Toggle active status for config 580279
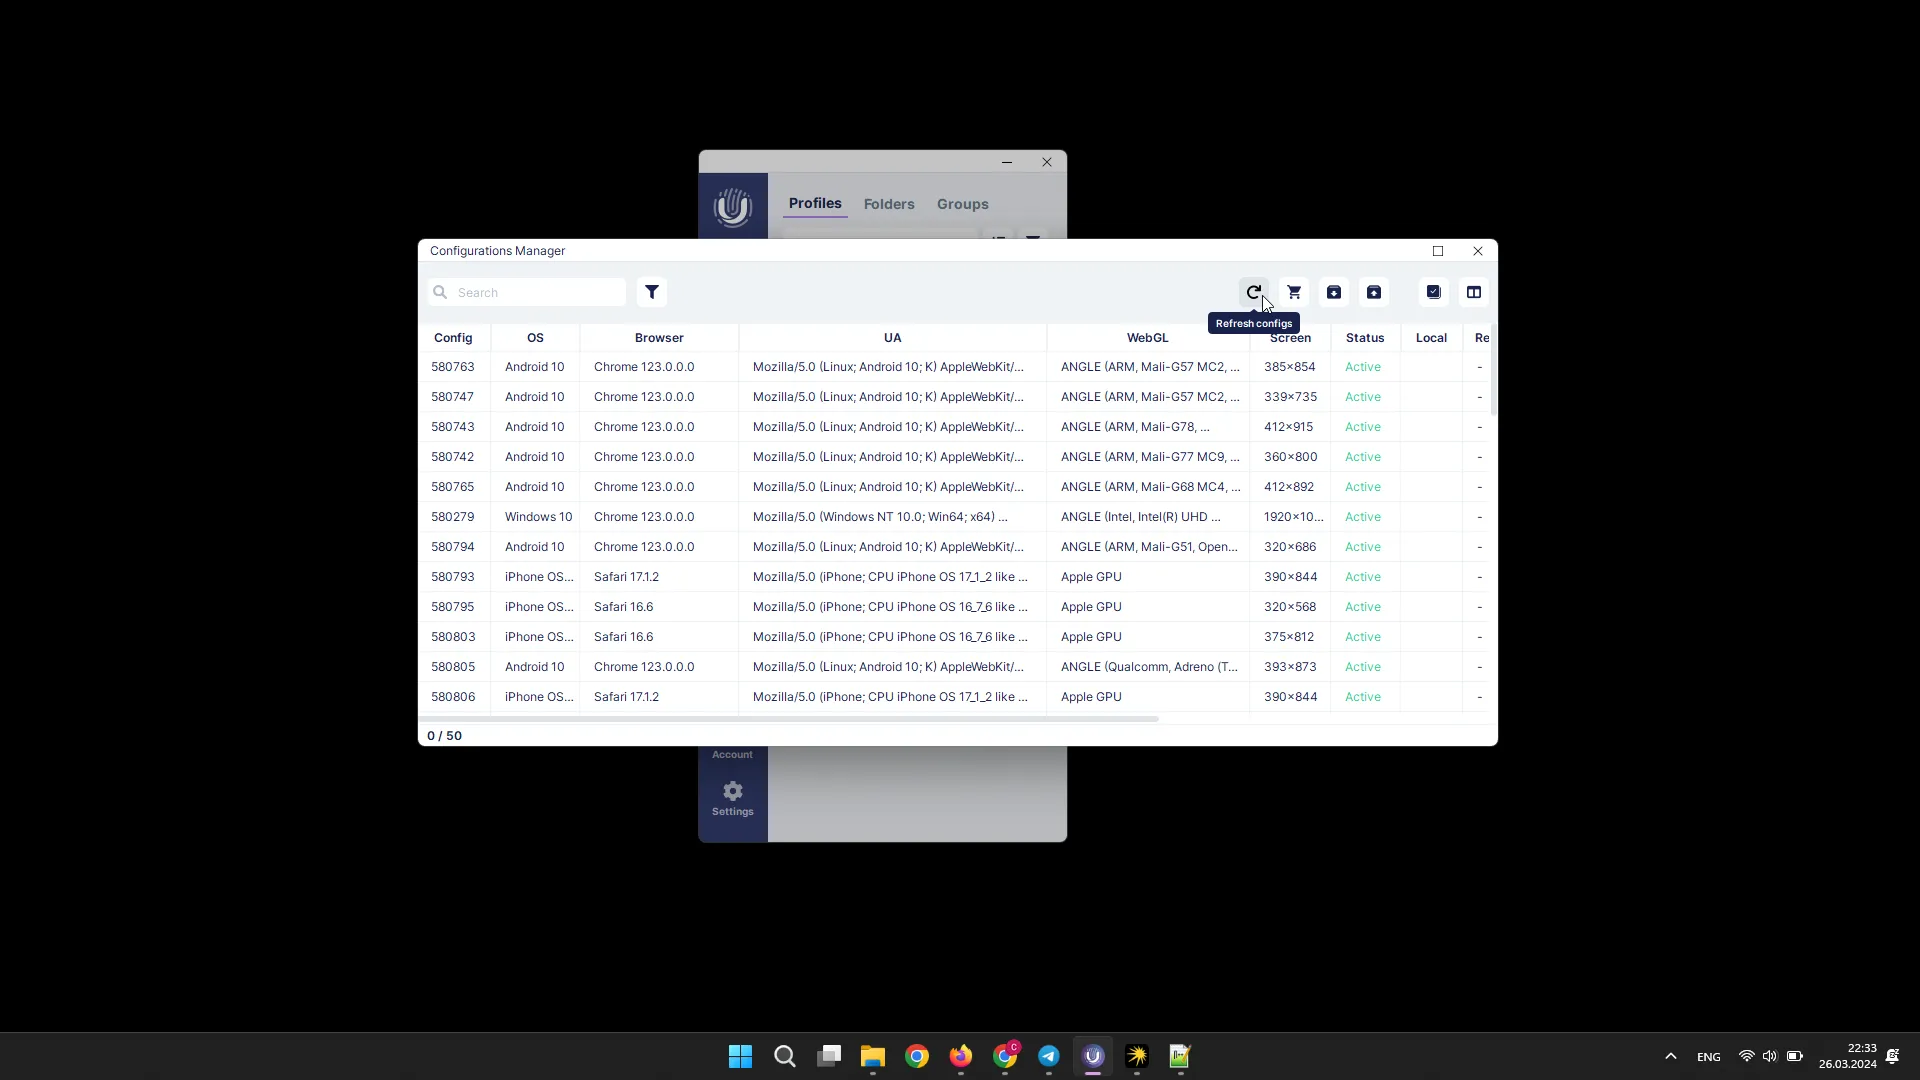Screen dimensions: 1920x1080 (x=1362, y=516)
